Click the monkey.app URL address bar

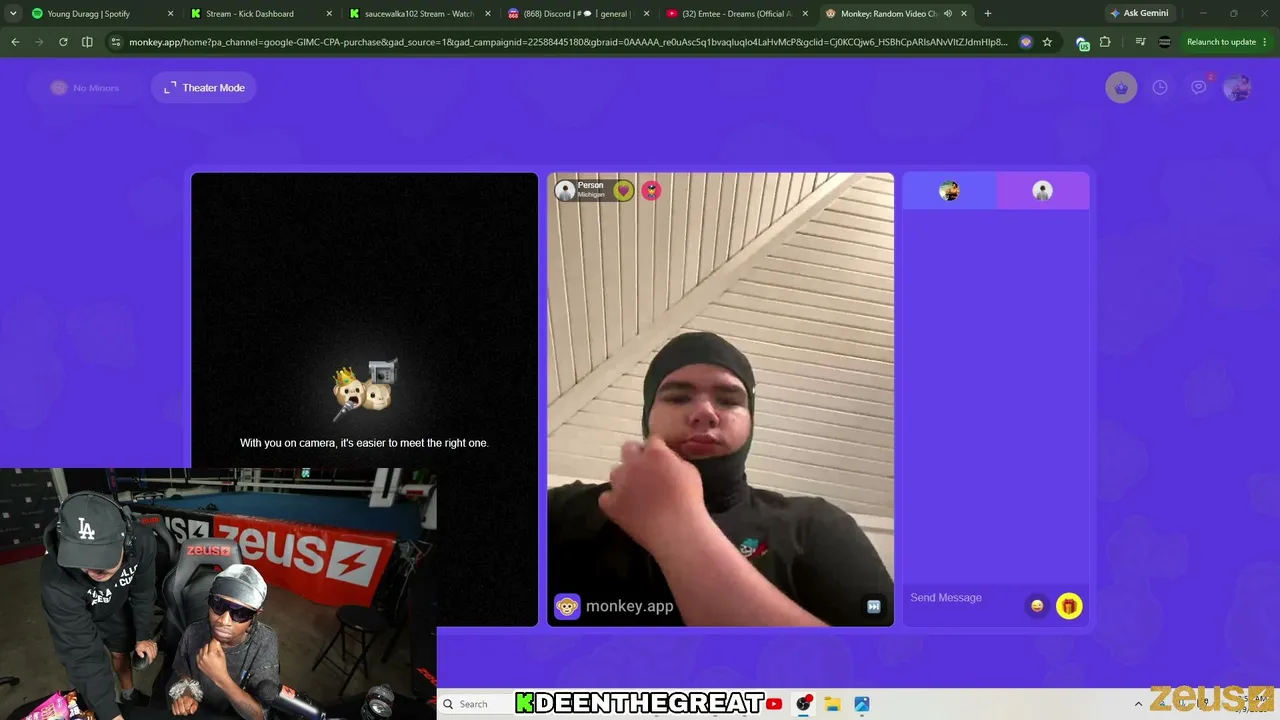568,42
